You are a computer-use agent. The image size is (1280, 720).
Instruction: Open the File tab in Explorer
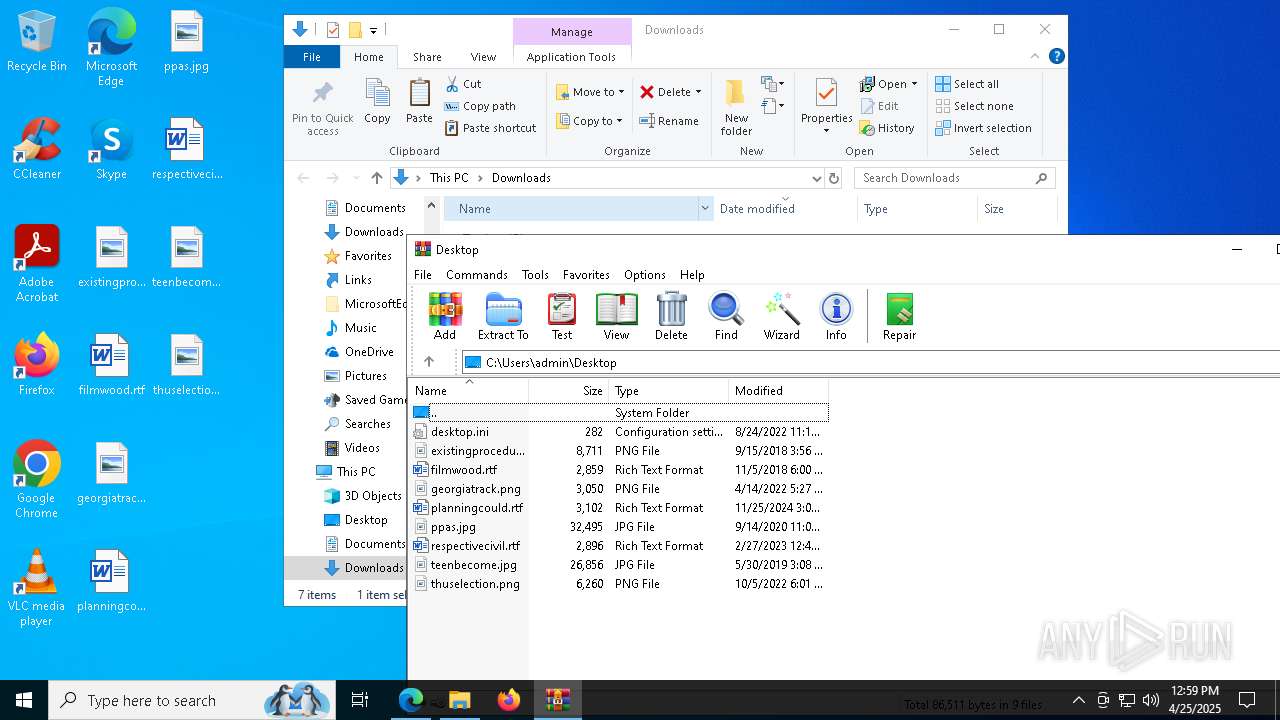point(312,57)
